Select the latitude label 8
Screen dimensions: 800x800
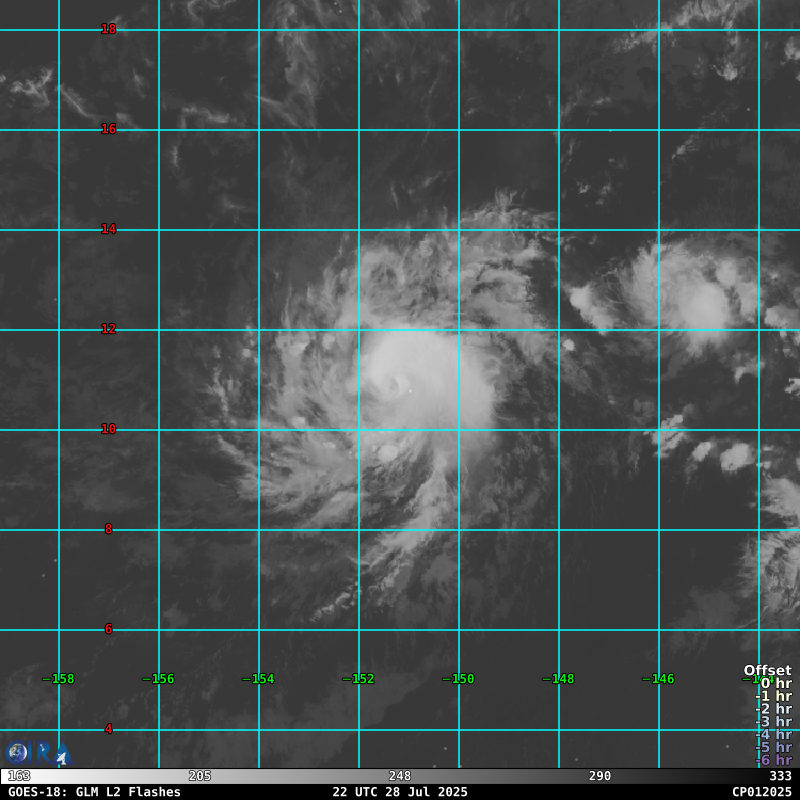point(109,529)
